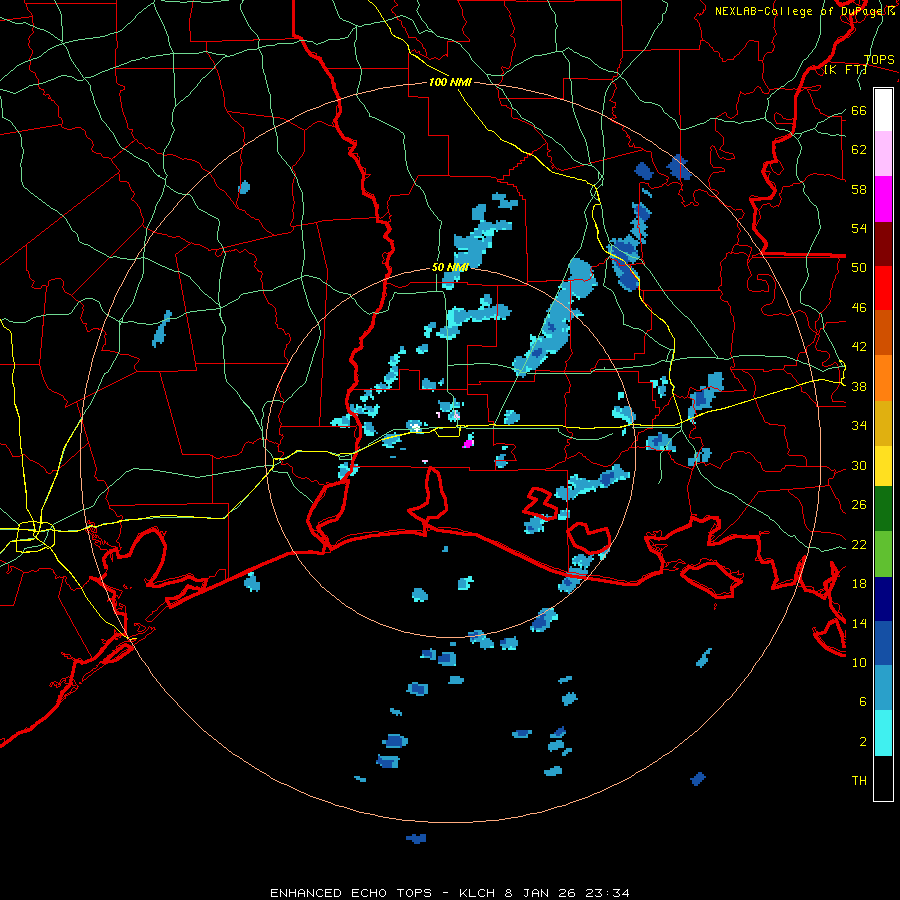This screenshot has width=900, height=900.
Task: Click the legend value 10
Action: click(x=859, y=662)
